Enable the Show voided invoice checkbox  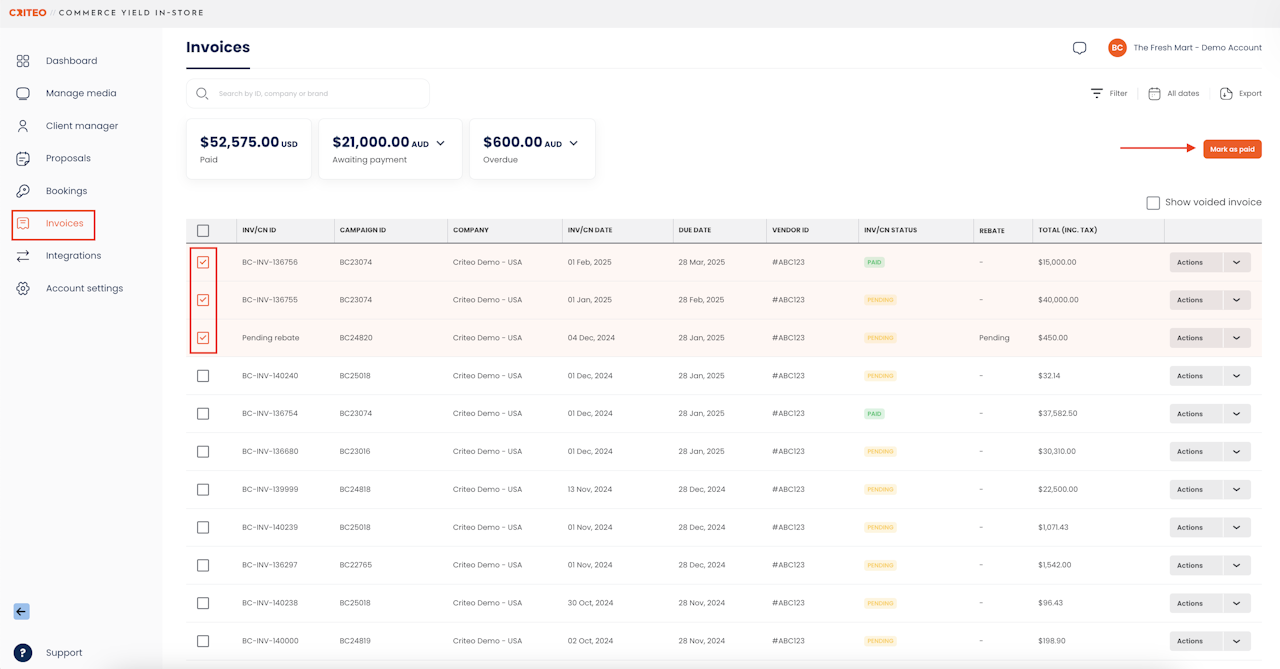[1153, 203]
